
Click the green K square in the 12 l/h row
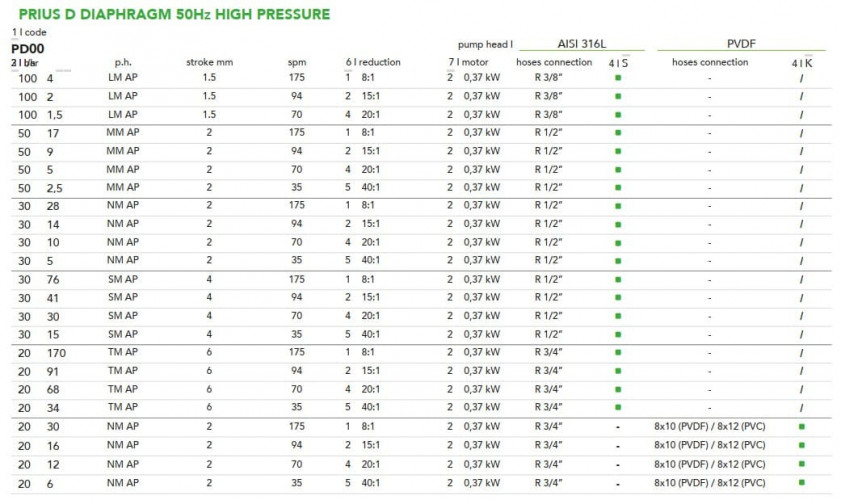click(801, 463)
